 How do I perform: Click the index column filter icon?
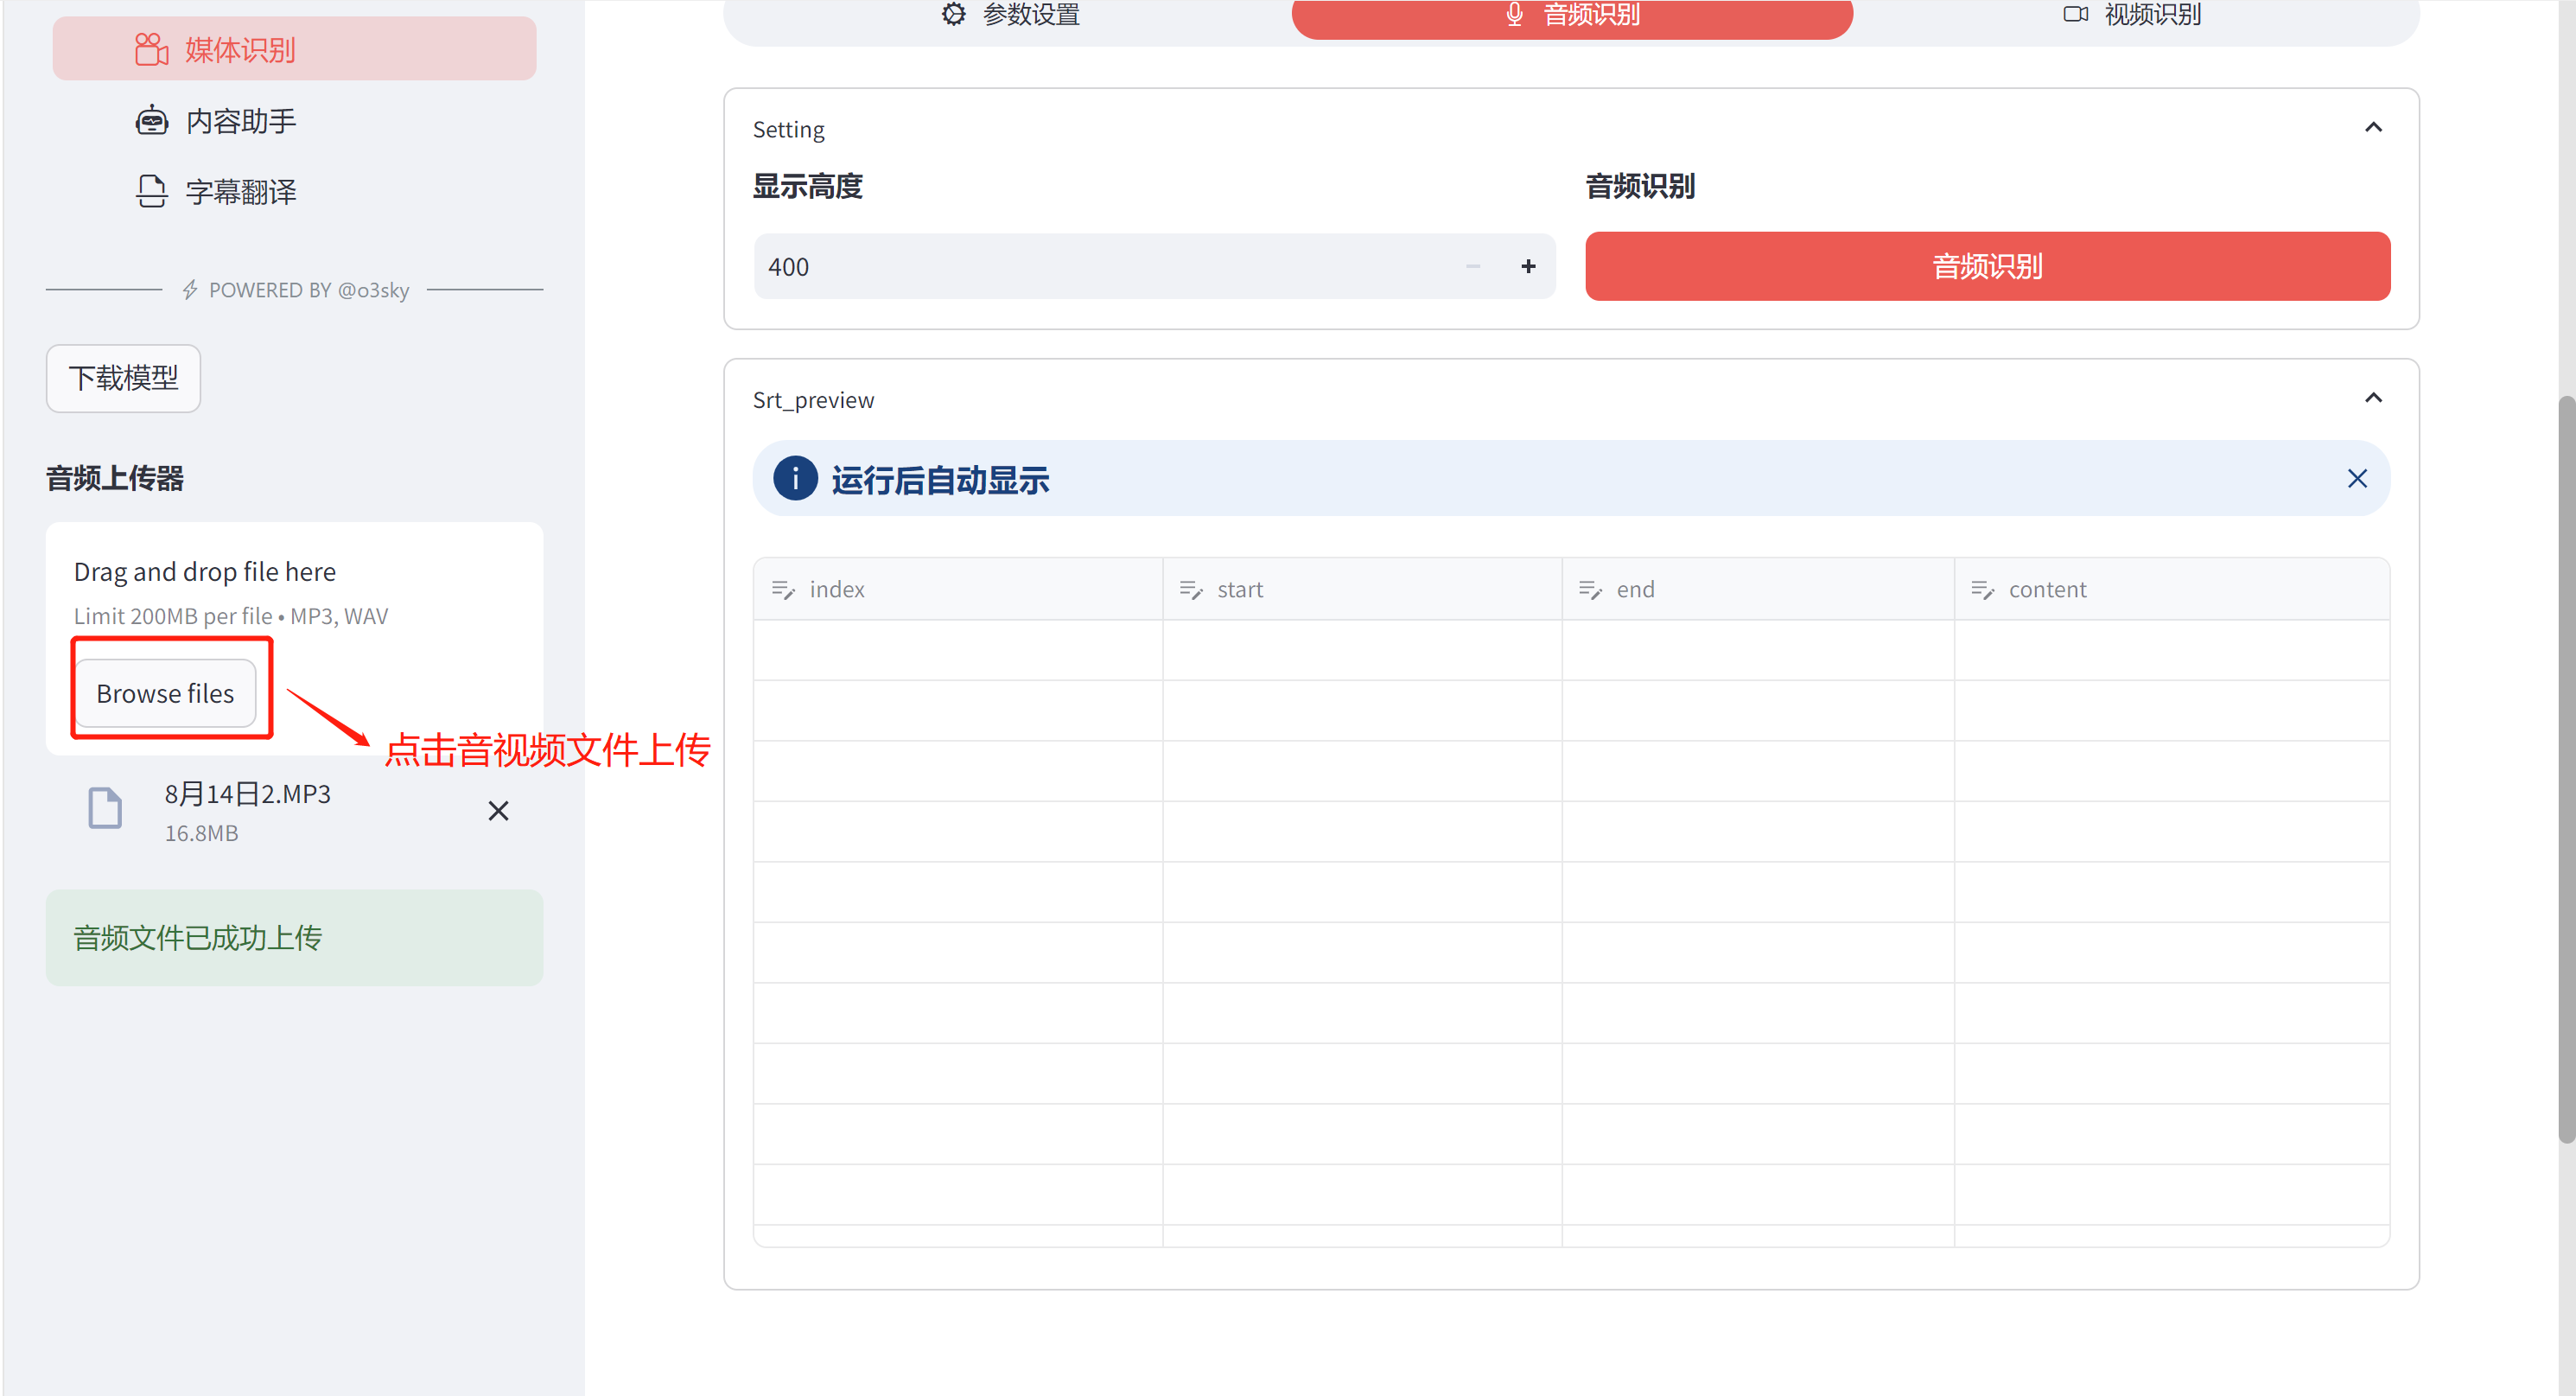pos(784,590)
